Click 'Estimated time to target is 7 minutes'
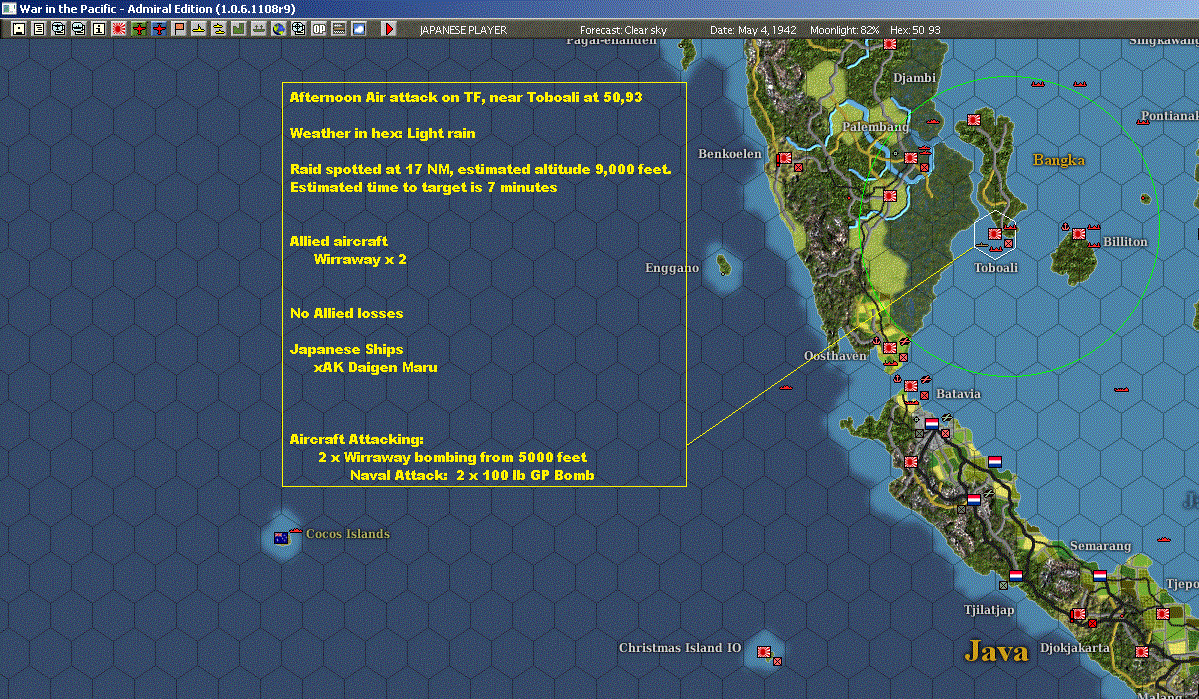 pyautogui.click(x=424, y=187)
